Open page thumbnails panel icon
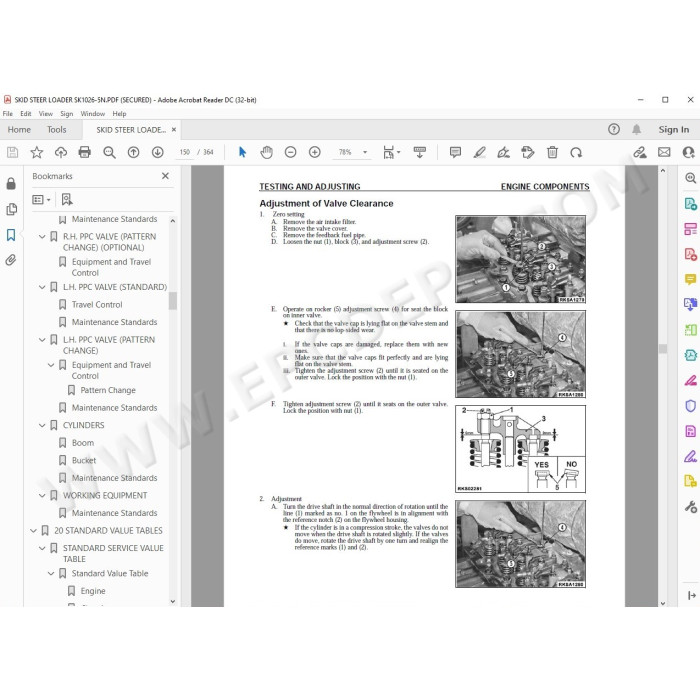Viewport: 700px width, 700px height. 11,209
